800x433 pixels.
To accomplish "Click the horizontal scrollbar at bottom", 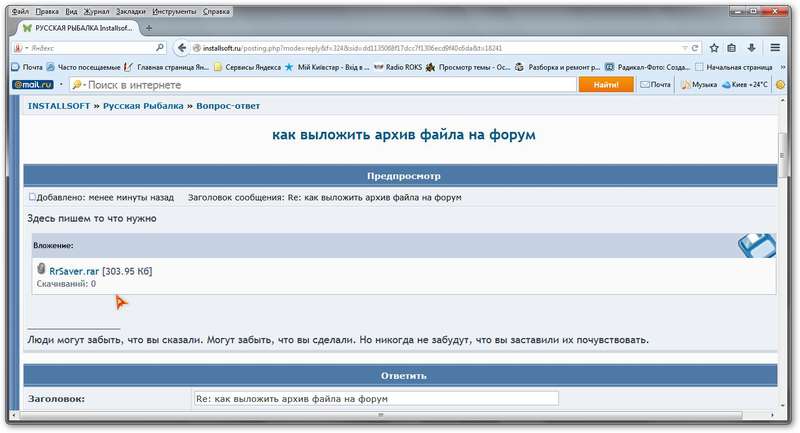I will 381,415.
